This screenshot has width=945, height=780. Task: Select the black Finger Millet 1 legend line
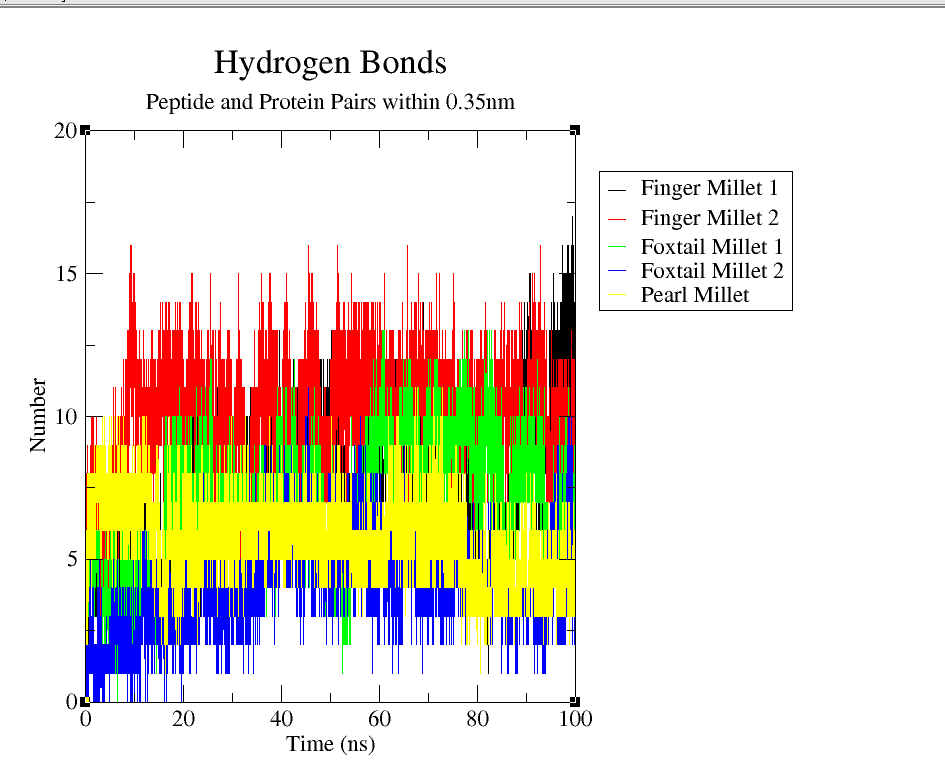tap(617, 189)
